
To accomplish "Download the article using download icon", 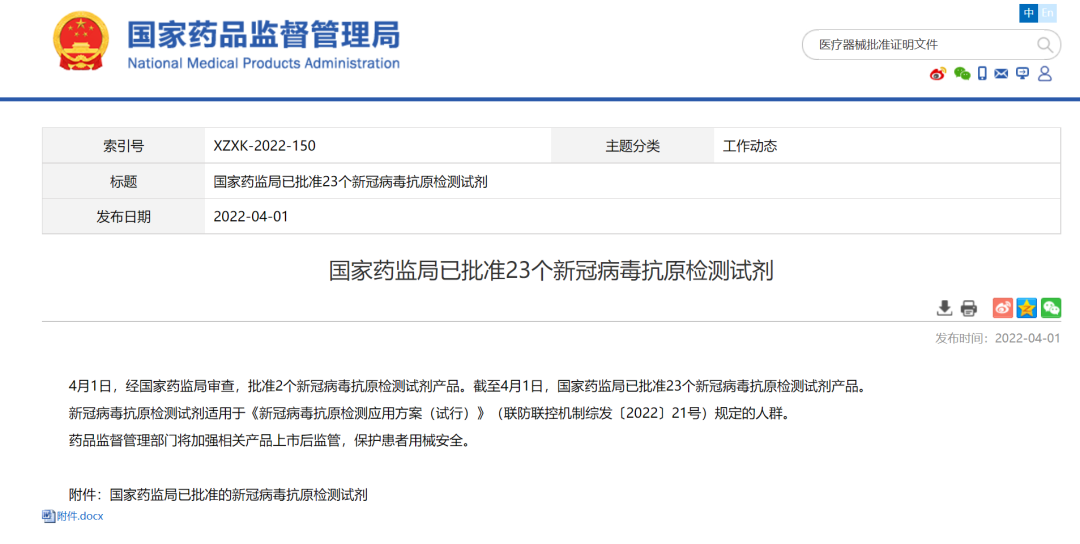I will coord(944,308).
